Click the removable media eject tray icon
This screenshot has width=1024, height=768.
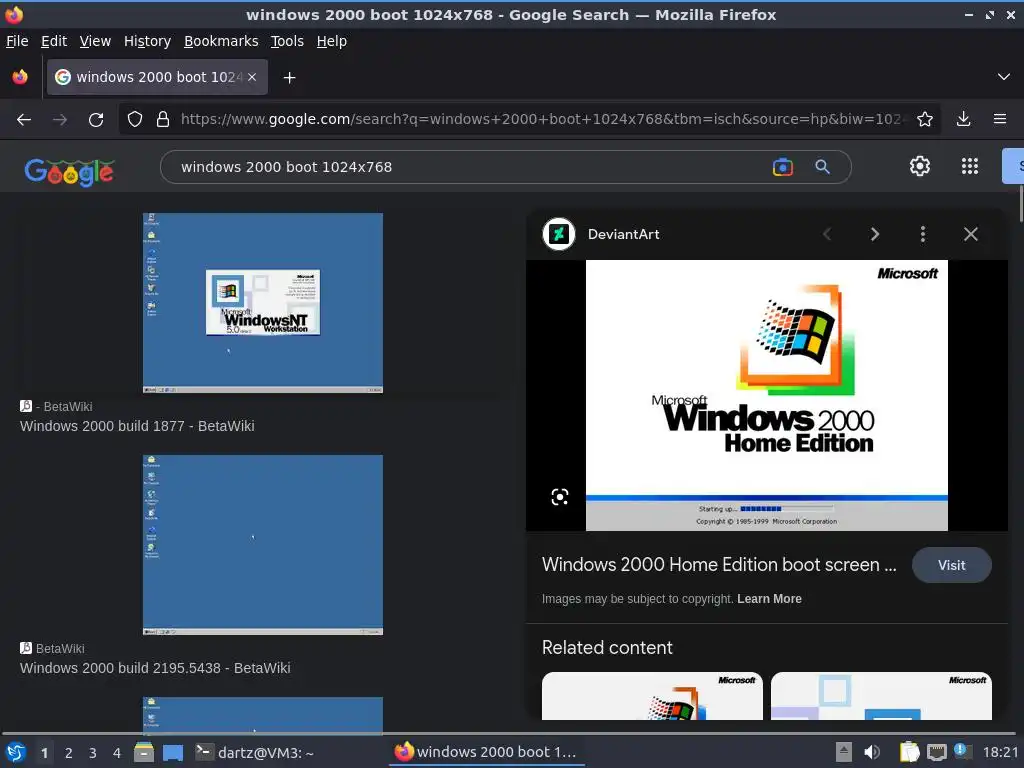pyautogui.click(x=844, y=752)
